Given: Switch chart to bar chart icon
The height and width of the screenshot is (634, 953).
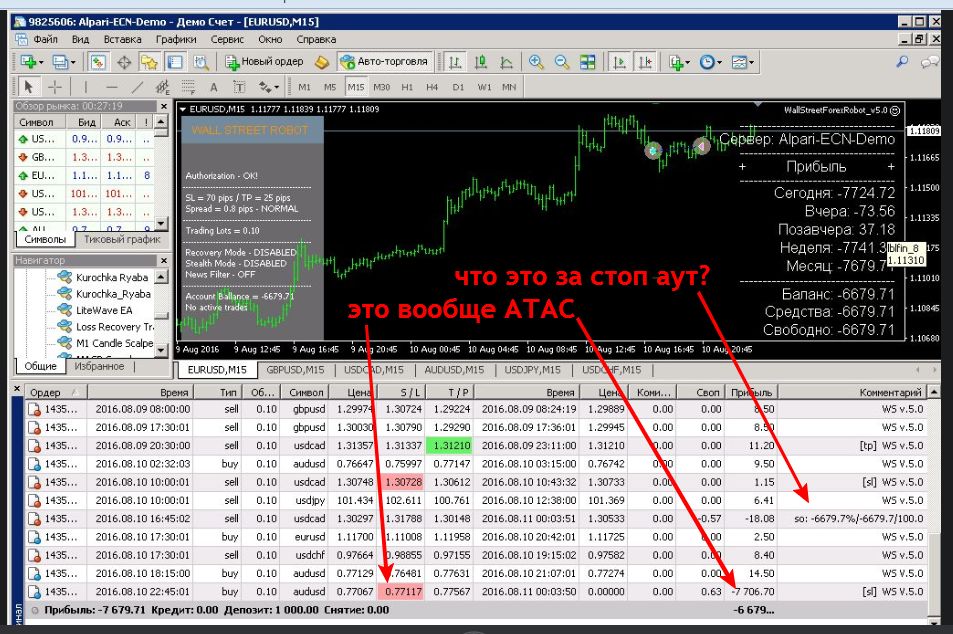Looking at the screenshot, I should [x=455, y=61].
